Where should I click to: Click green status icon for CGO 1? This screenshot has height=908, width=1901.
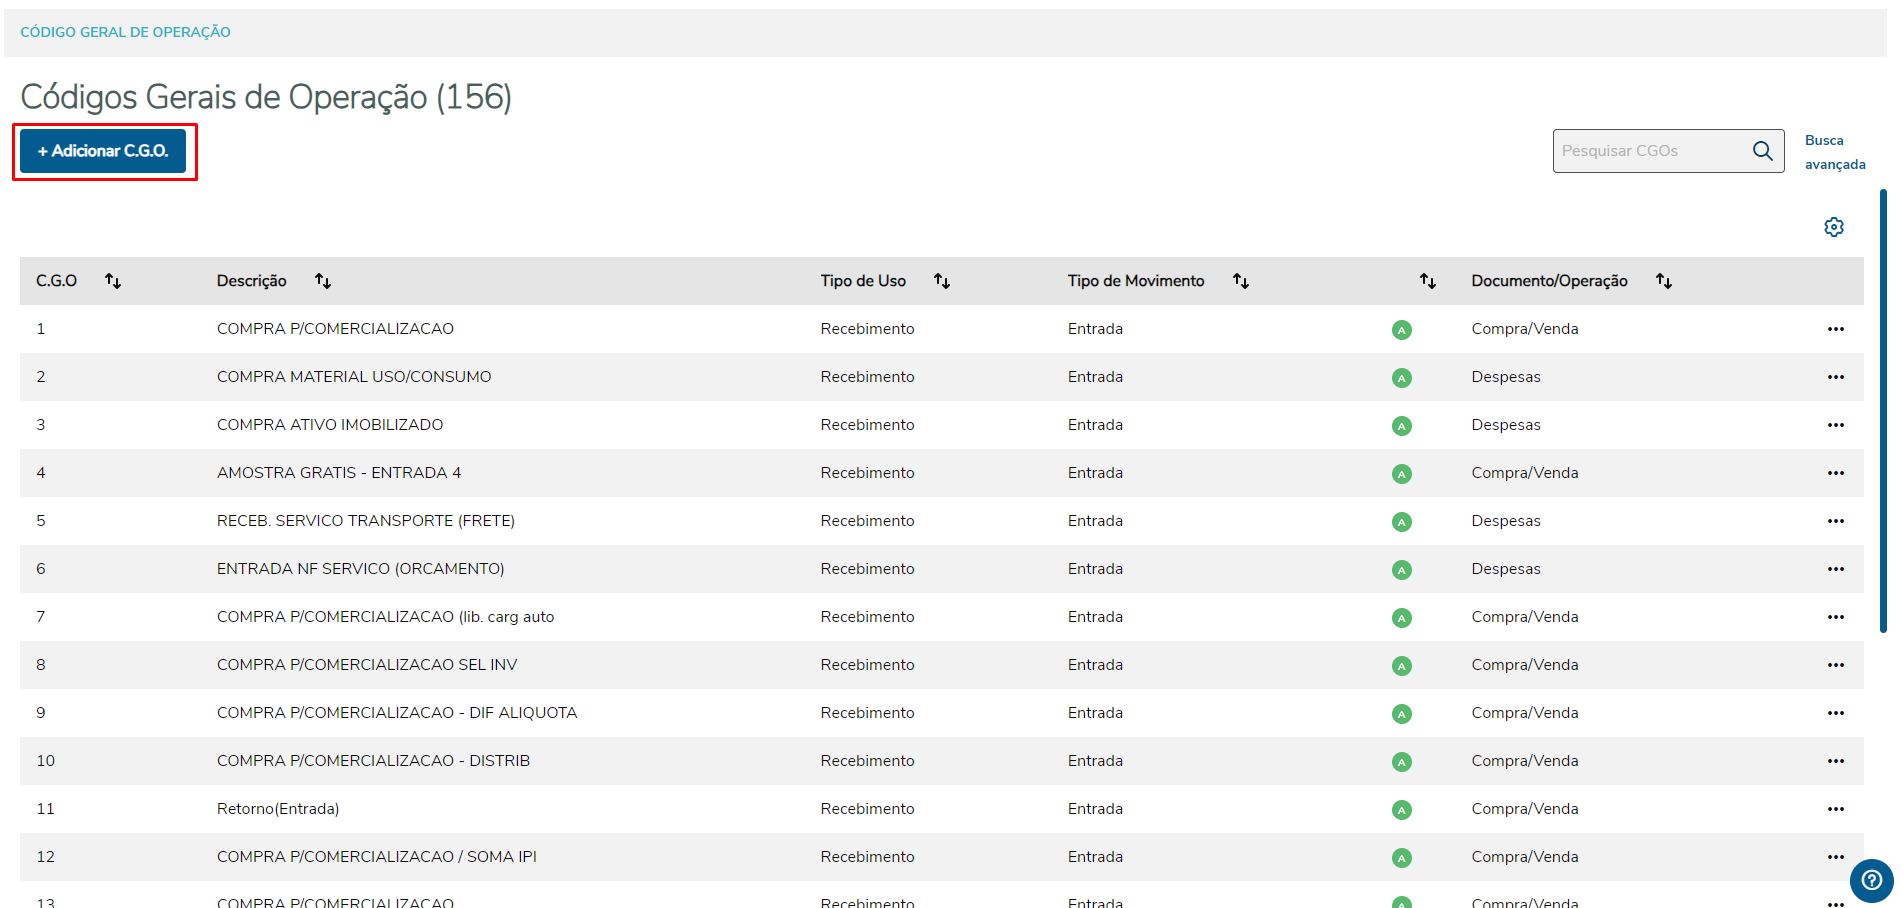click(x=1401, y=330)
